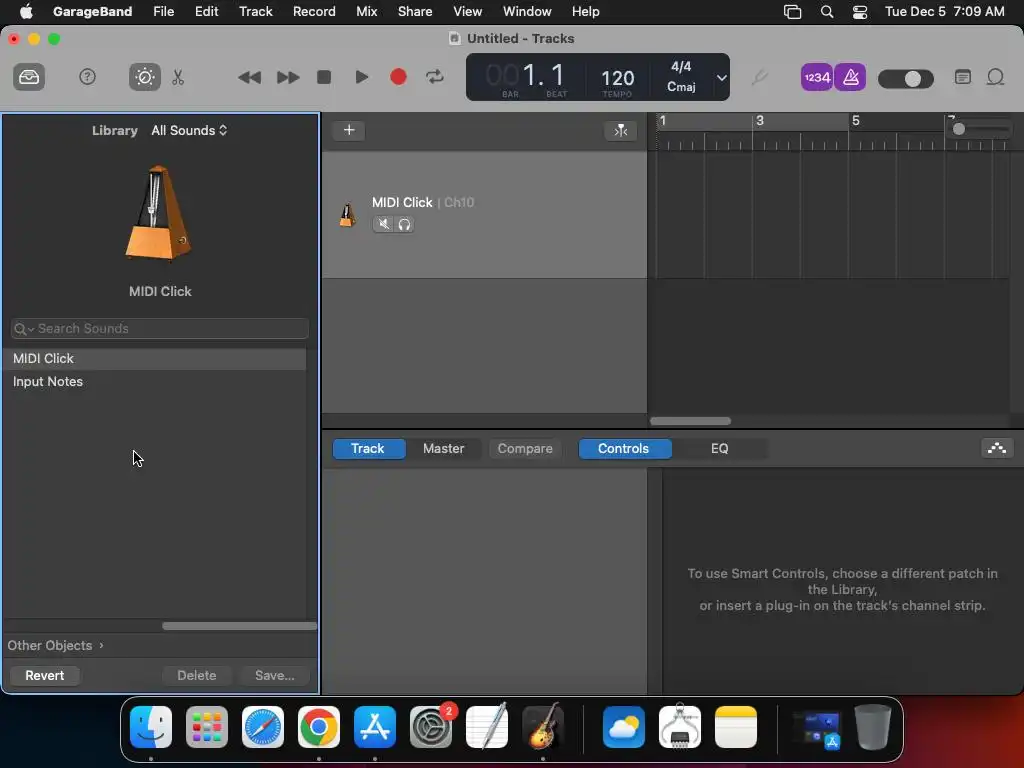
Task: Open the Track menu
Action: coord(255,11)
